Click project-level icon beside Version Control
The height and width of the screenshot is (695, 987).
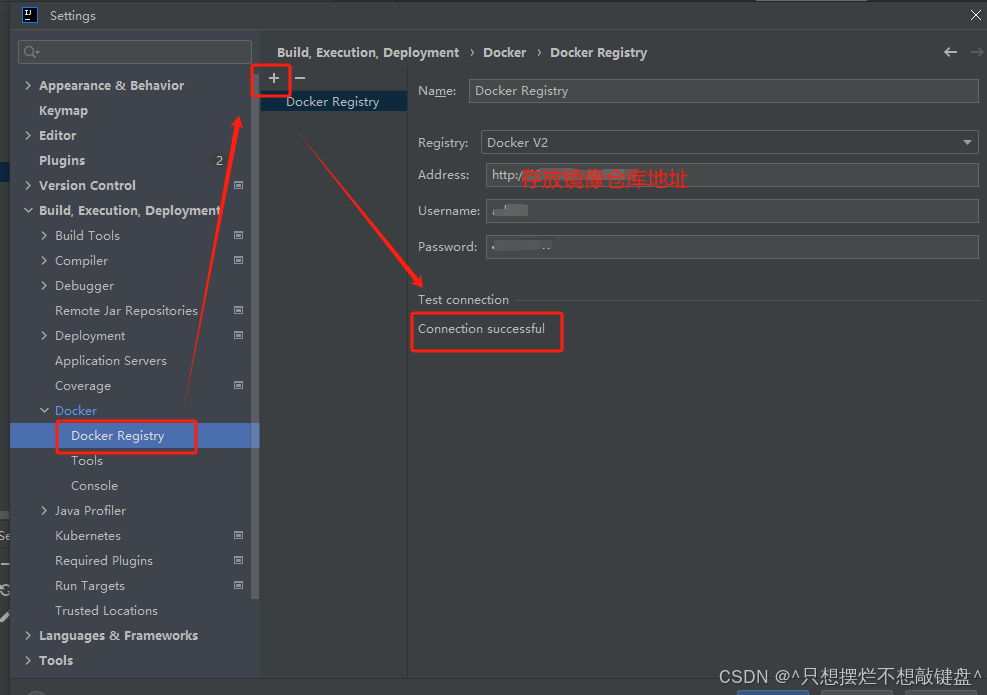click(239, 185)
